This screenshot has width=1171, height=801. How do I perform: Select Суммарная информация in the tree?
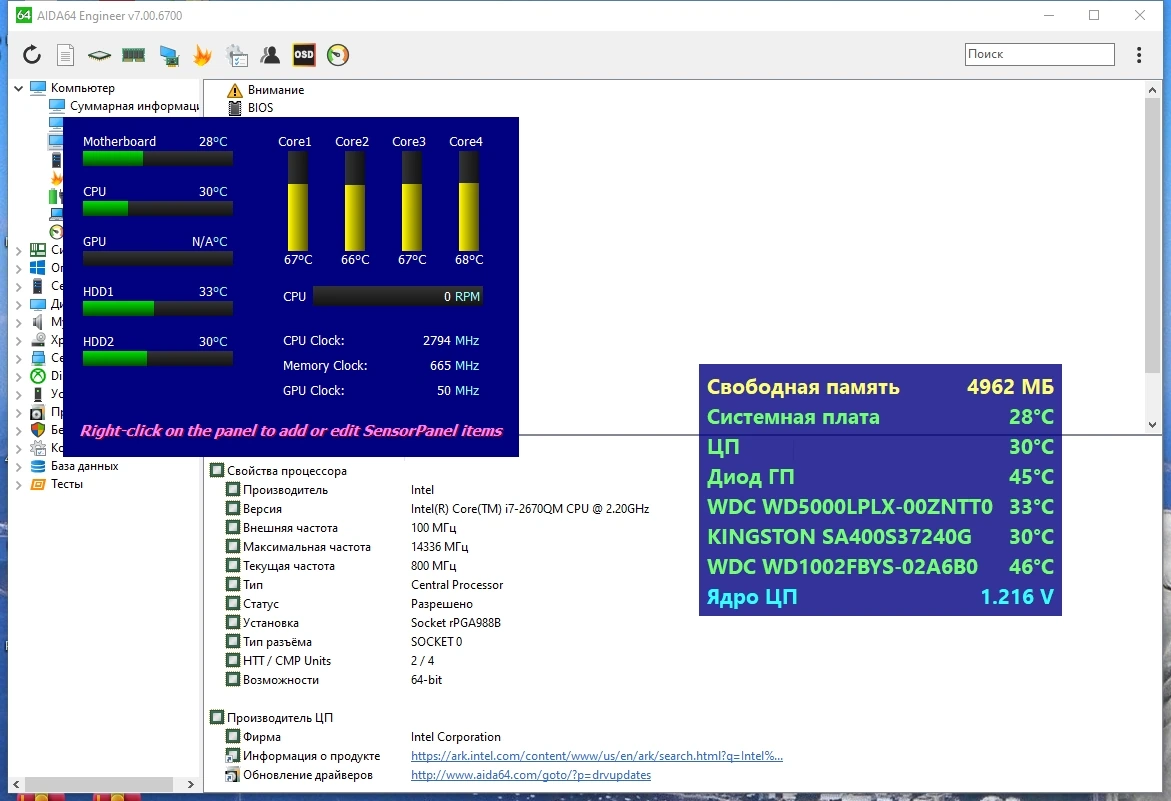point(134,106)
